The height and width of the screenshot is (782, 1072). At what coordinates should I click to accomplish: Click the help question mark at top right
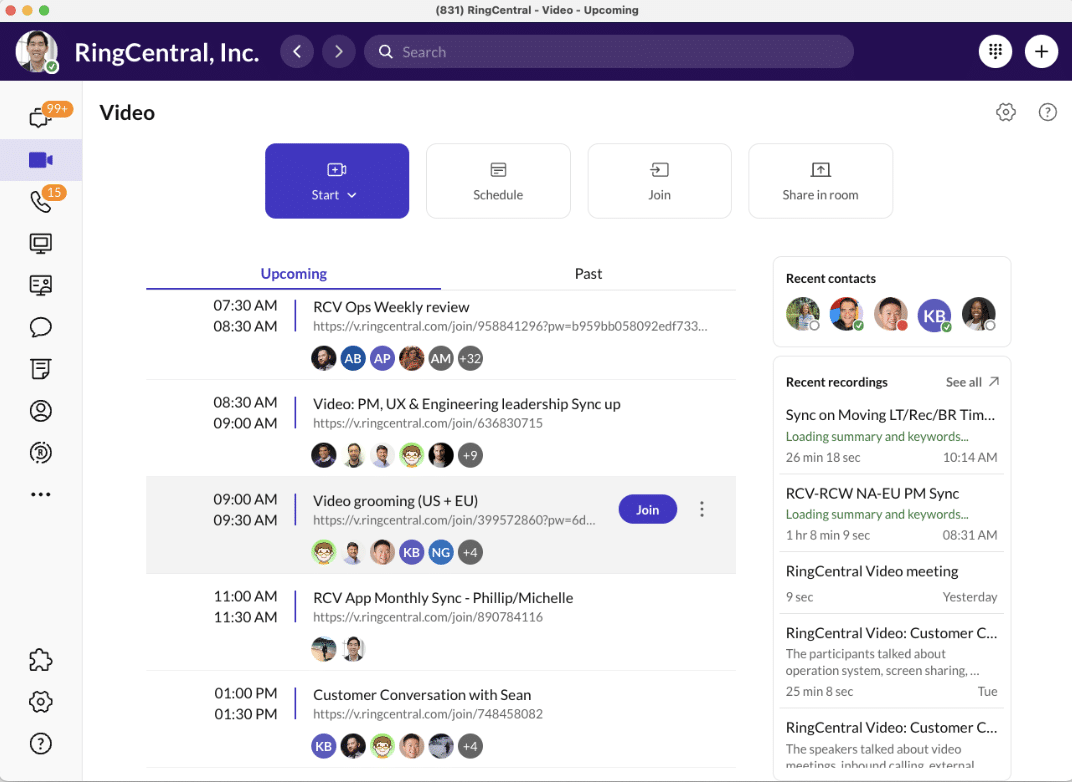1047,112
